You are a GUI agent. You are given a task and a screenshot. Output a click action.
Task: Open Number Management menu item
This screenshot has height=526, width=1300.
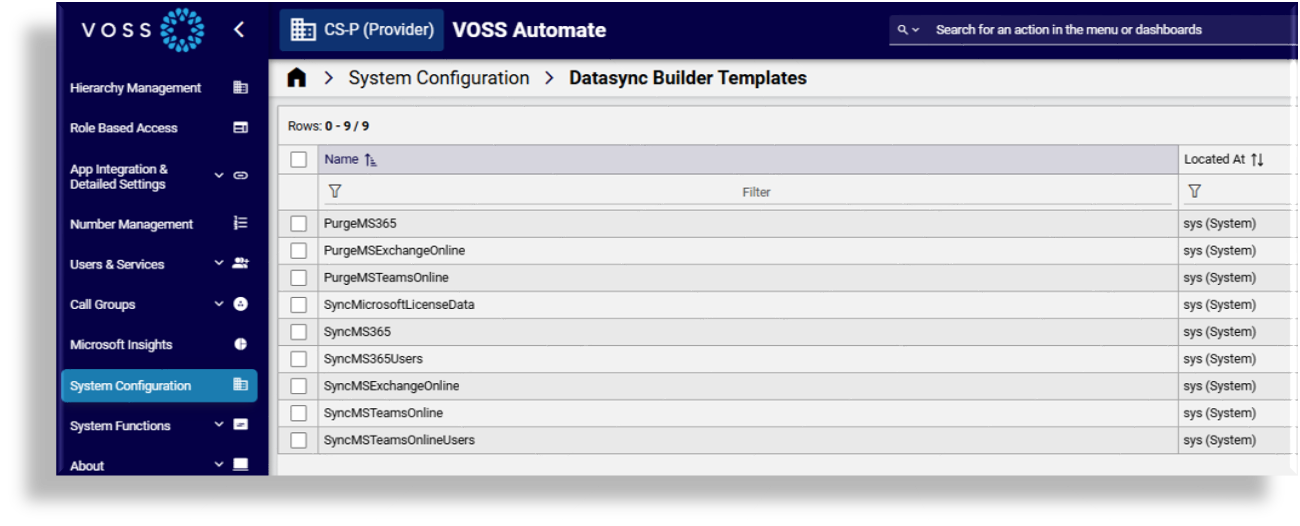point(159,224)
